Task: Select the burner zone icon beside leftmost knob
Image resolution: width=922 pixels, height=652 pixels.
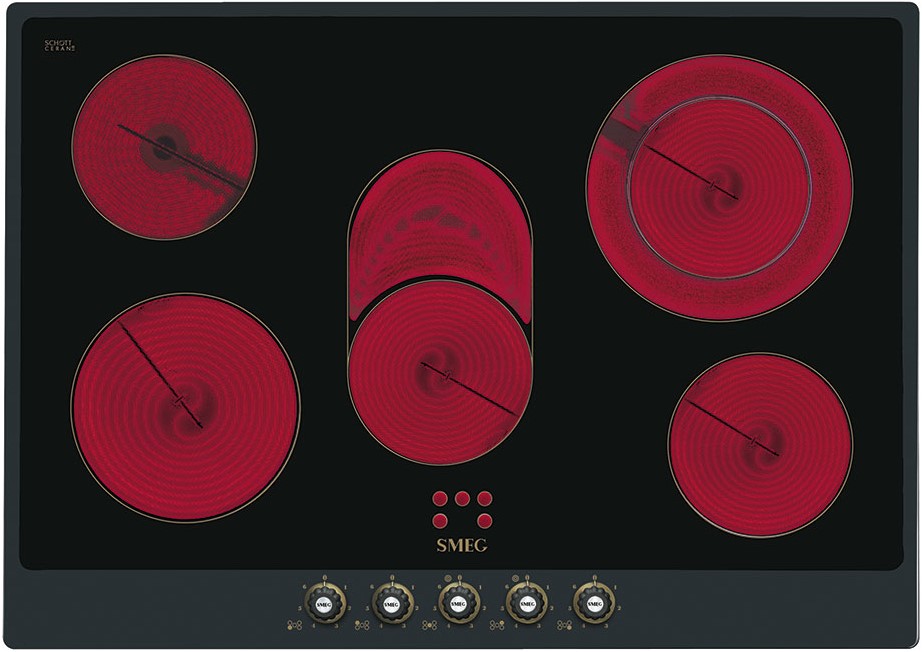Action: [294, 623]
